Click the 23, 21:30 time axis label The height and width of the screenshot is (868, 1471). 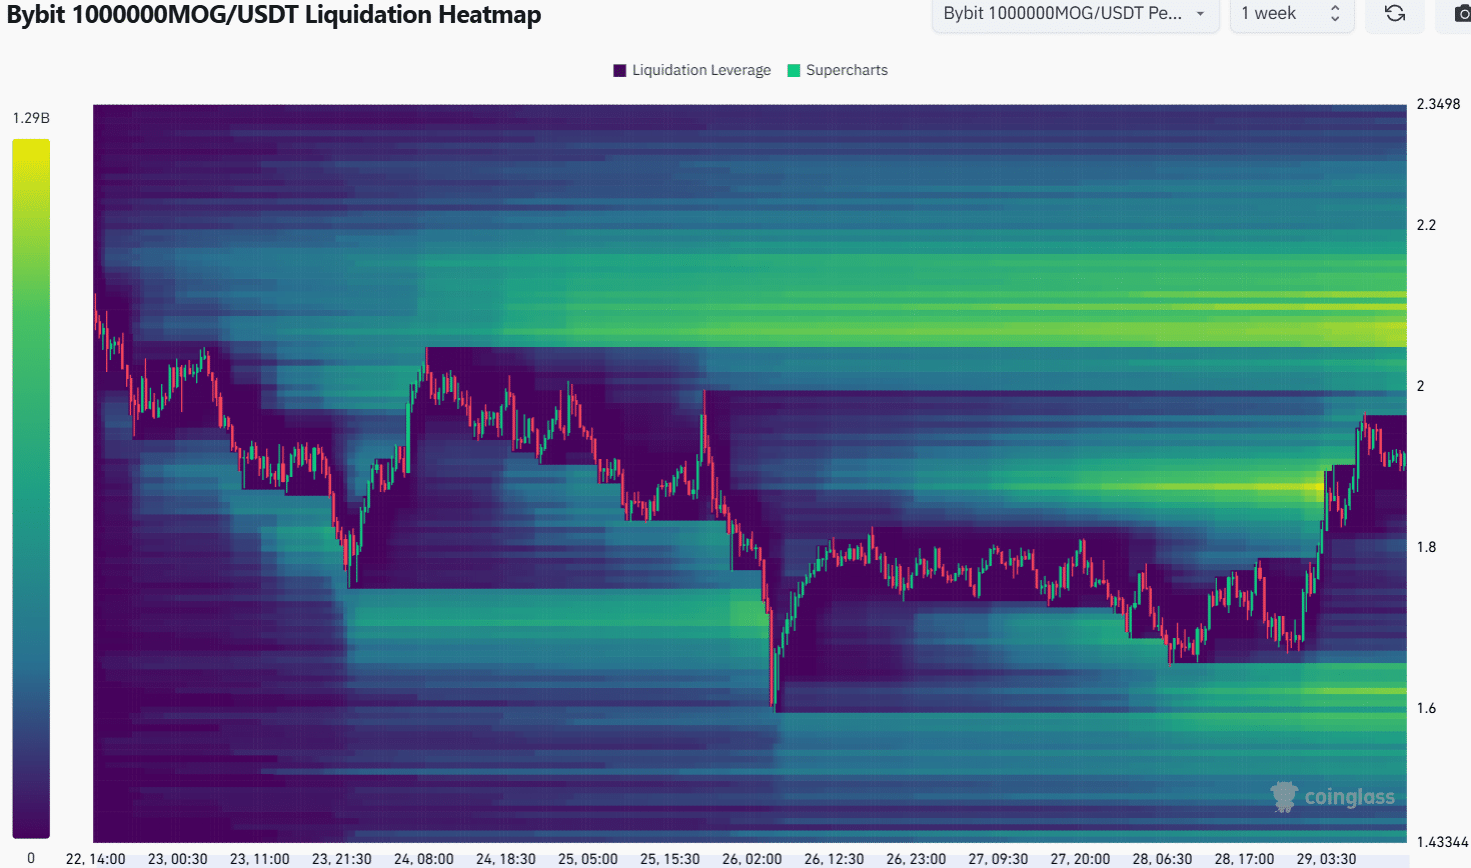[342, 859]
